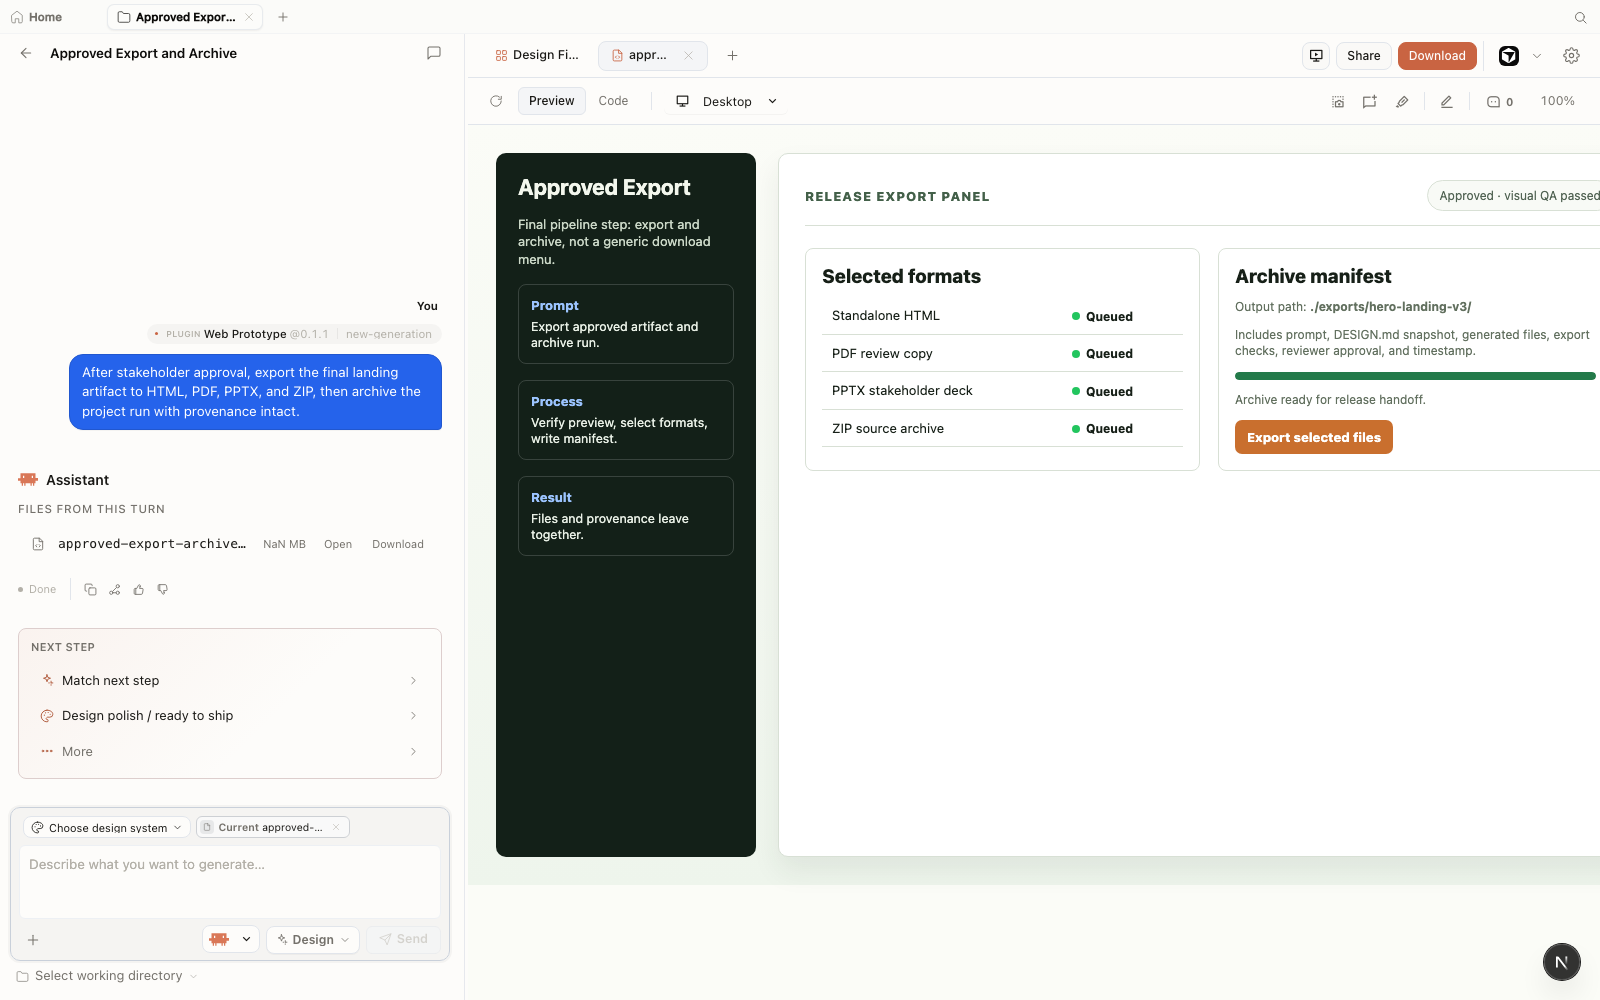Open the Design mode dropdown
Screen dimensions: 1600x1000
tap(313, 940)
